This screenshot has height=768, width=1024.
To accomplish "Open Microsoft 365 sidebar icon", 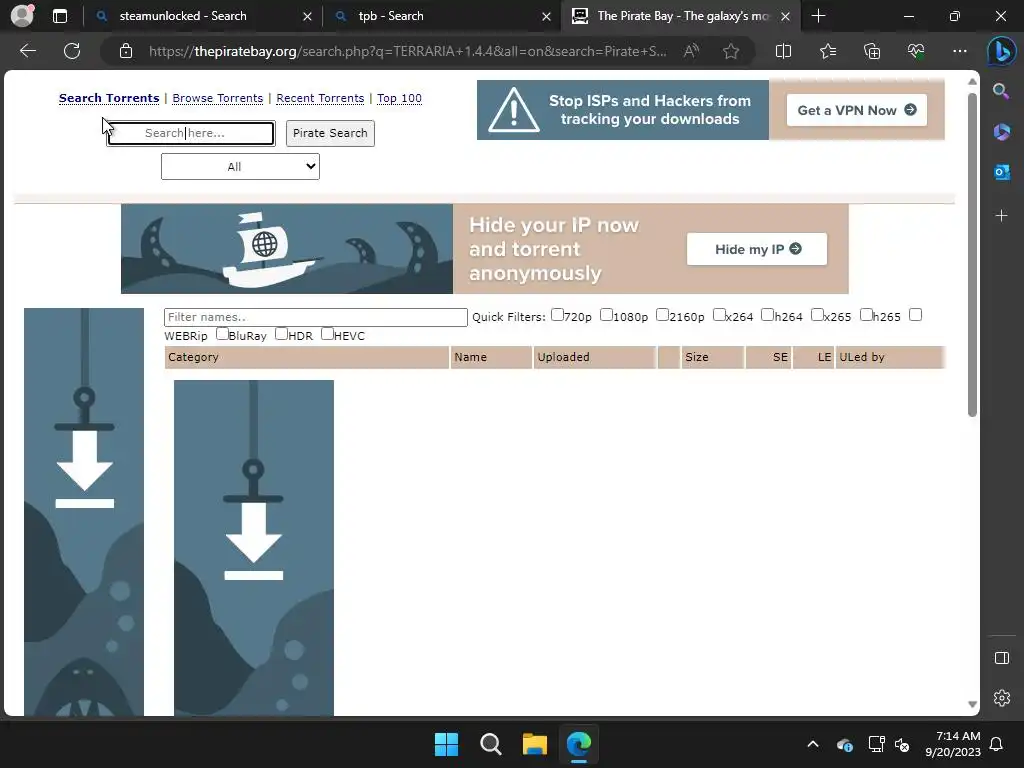I will pos(1001,132).
